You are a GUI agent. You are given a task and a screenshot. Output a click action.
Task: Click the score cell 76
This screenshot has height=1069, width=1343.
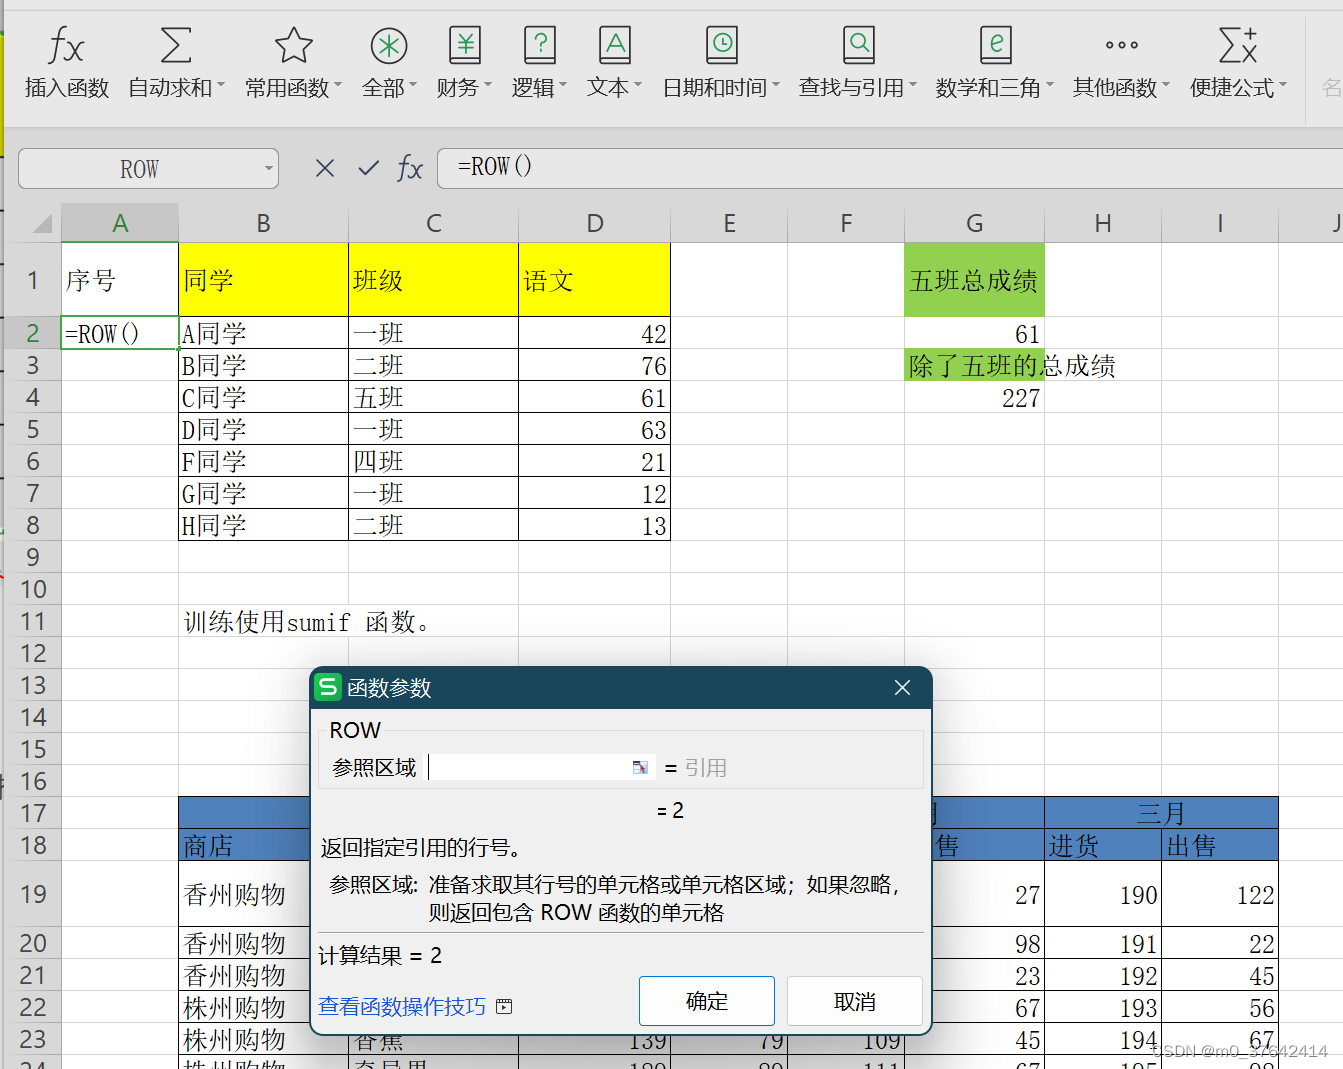[x=594, y=365]
